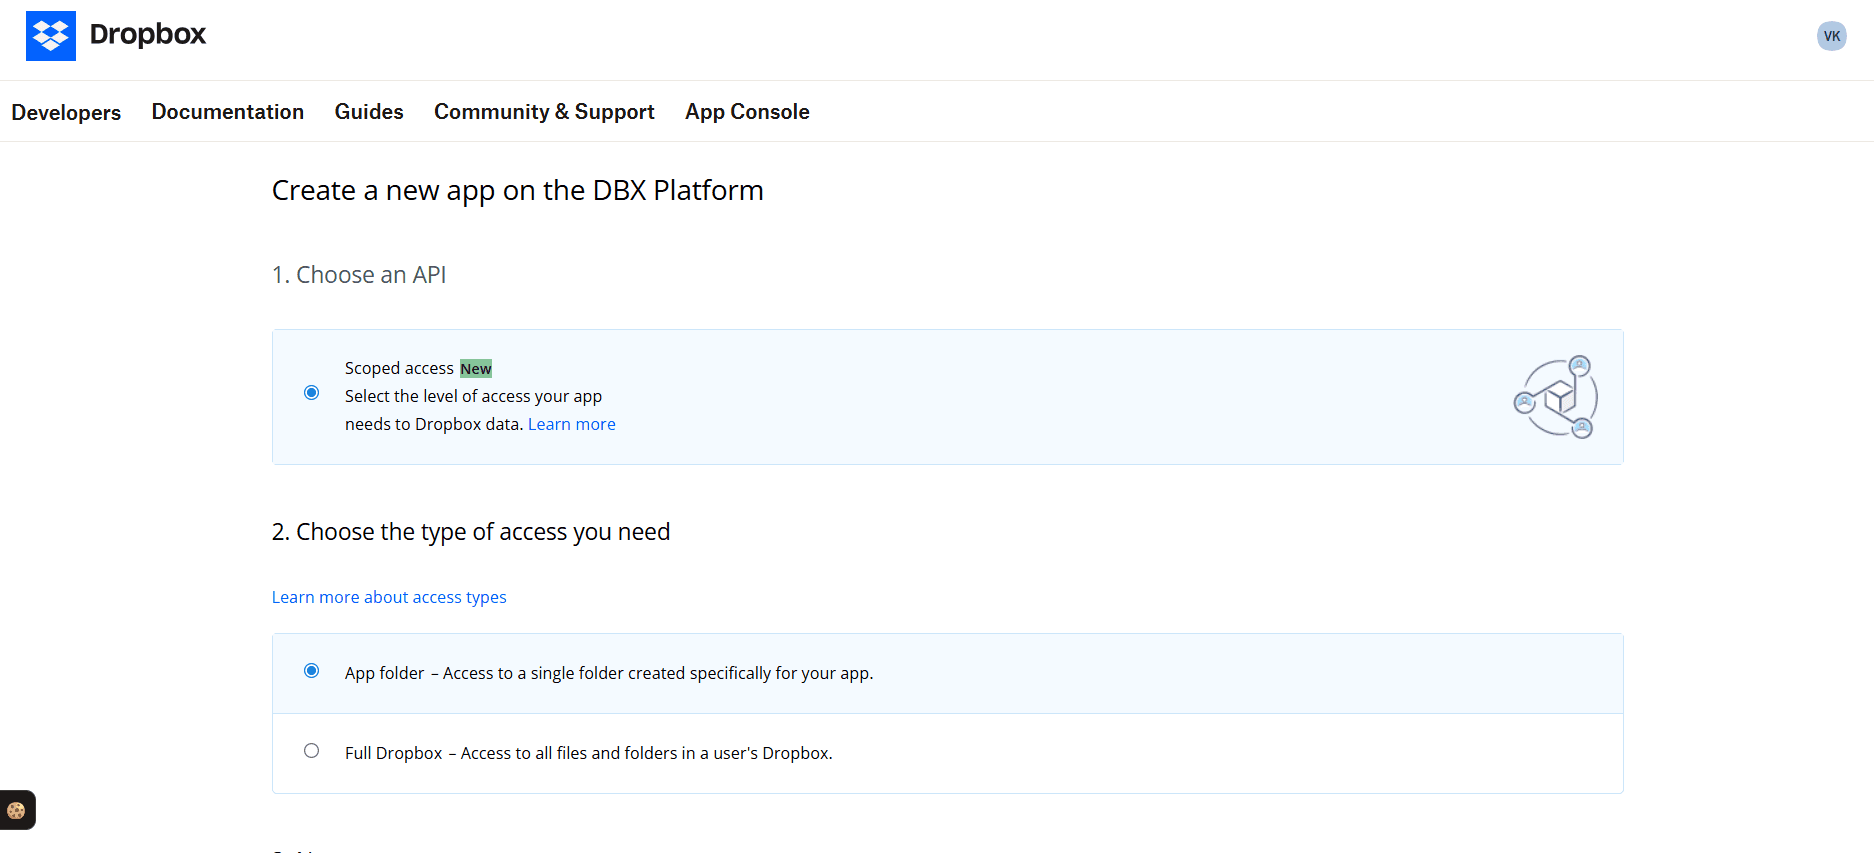Open the cookie preferences icon

point(16,810)
